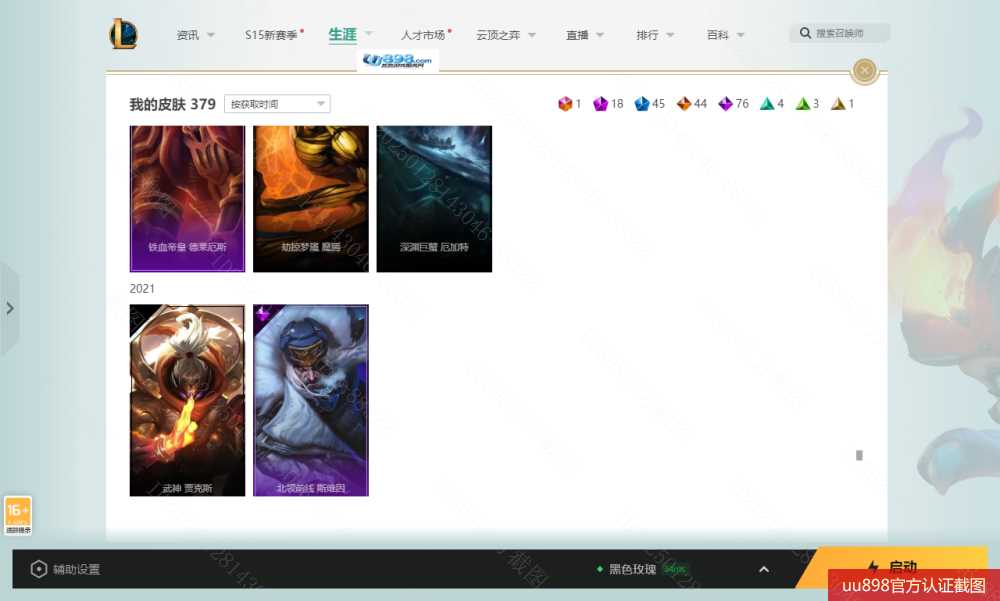
Task: Click the 16+ age rating badge
Action: click(x=18, y=515)
